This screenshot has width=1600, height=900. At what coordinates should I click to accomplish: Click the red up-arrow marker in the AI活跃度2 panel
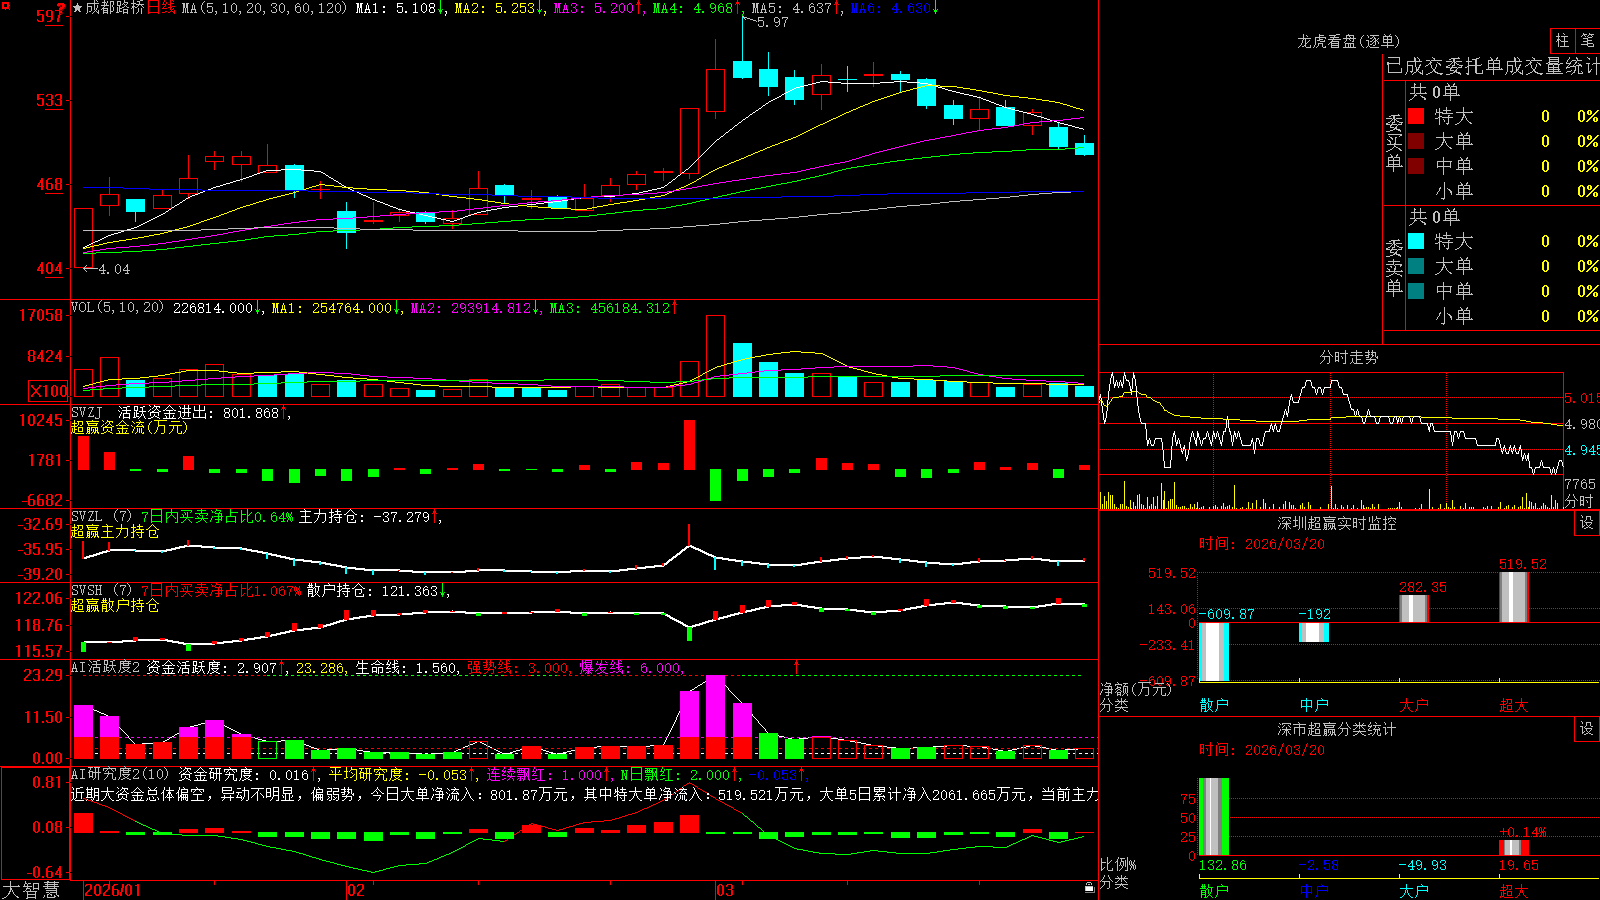797,667
